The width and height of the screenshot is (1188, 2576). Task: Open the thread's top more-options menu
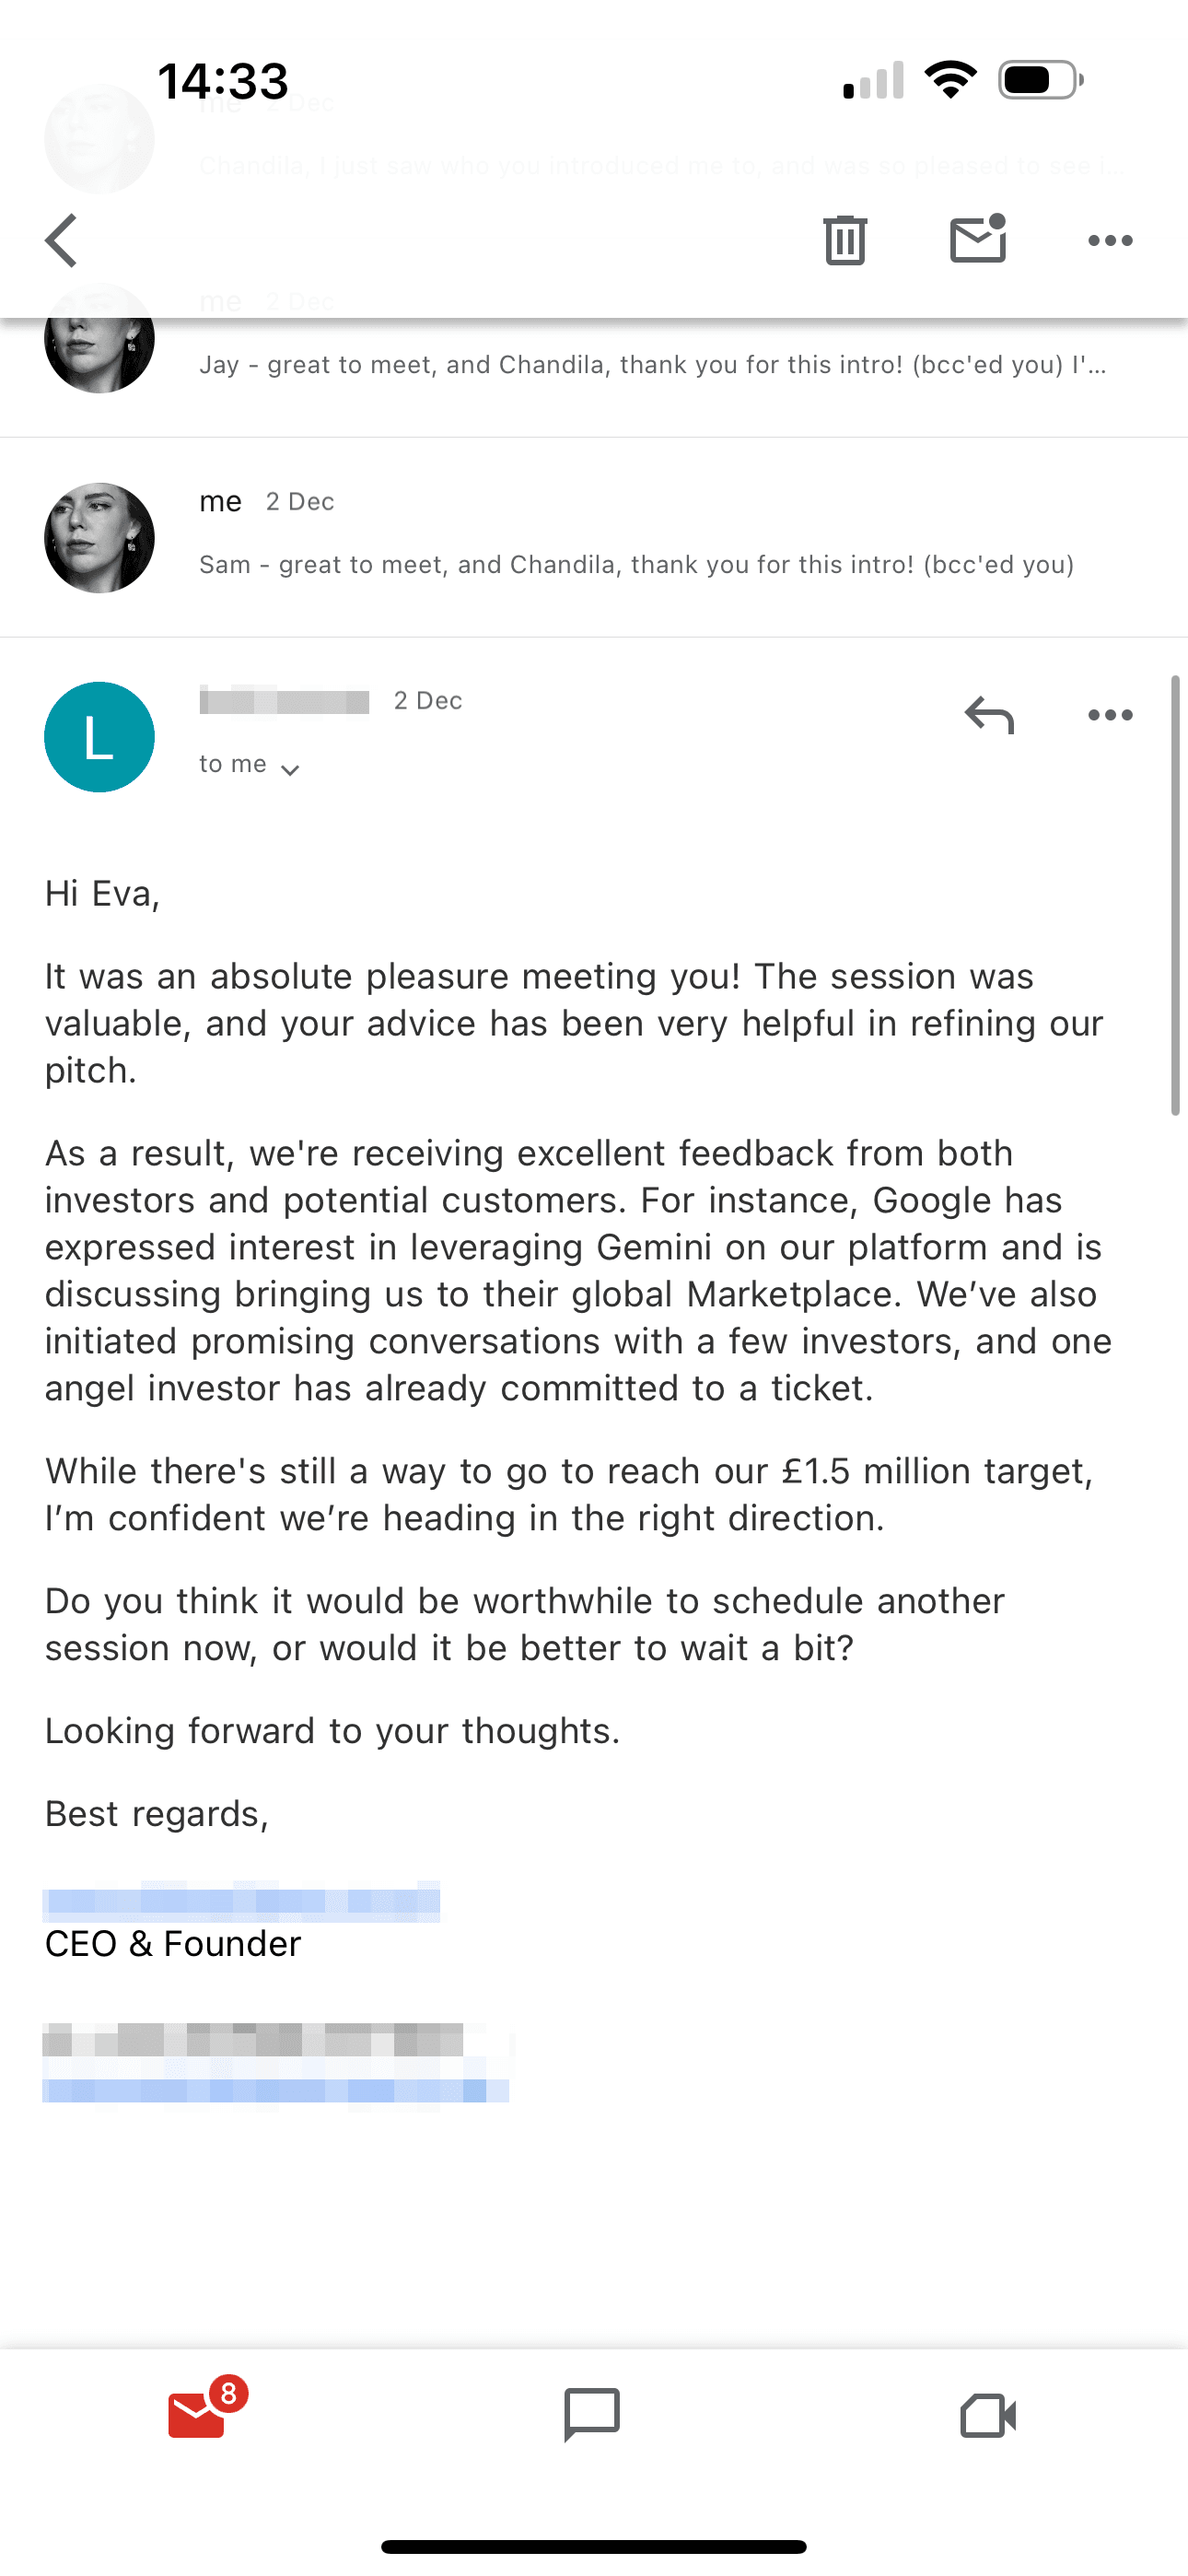[x=1110, y=241]
